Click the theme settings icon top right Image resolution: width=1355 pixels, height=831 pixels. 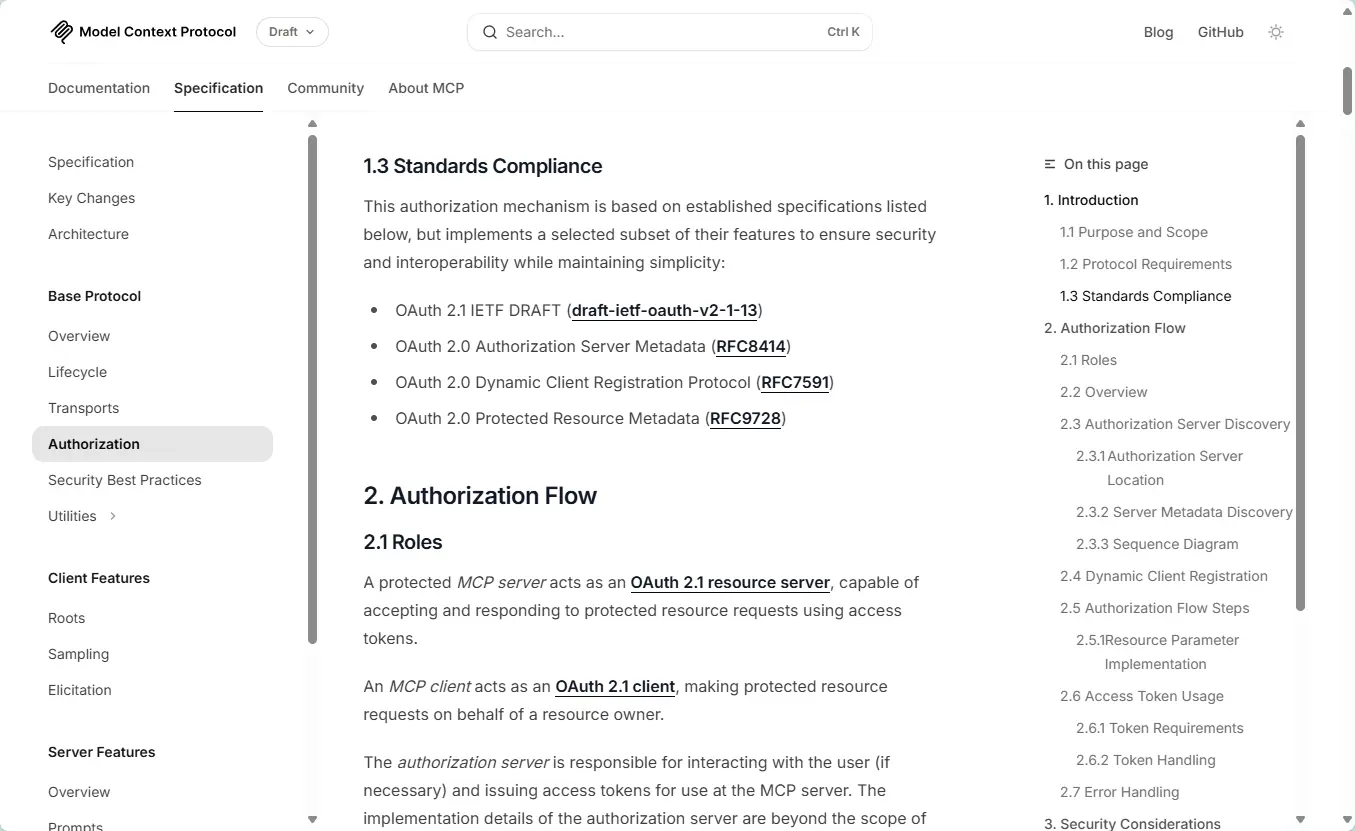pyautogui.click(x=1276, y=31)
